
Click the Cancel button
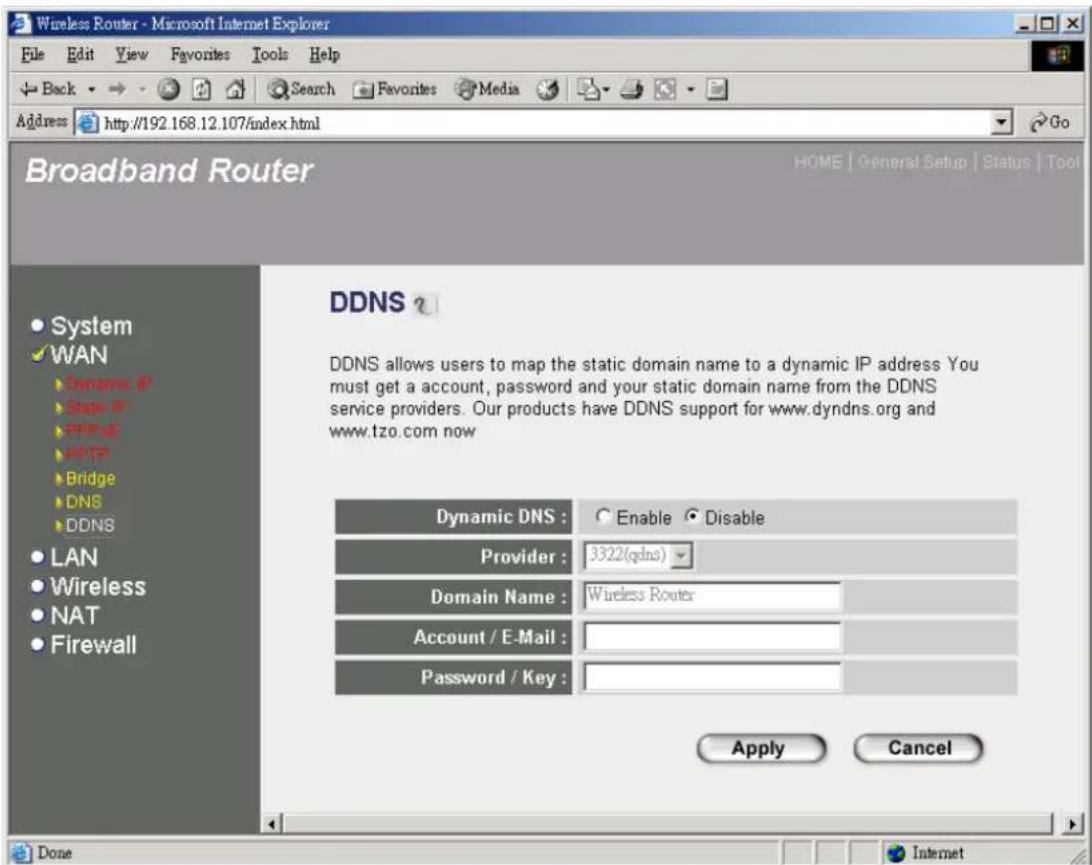(919, 749)
